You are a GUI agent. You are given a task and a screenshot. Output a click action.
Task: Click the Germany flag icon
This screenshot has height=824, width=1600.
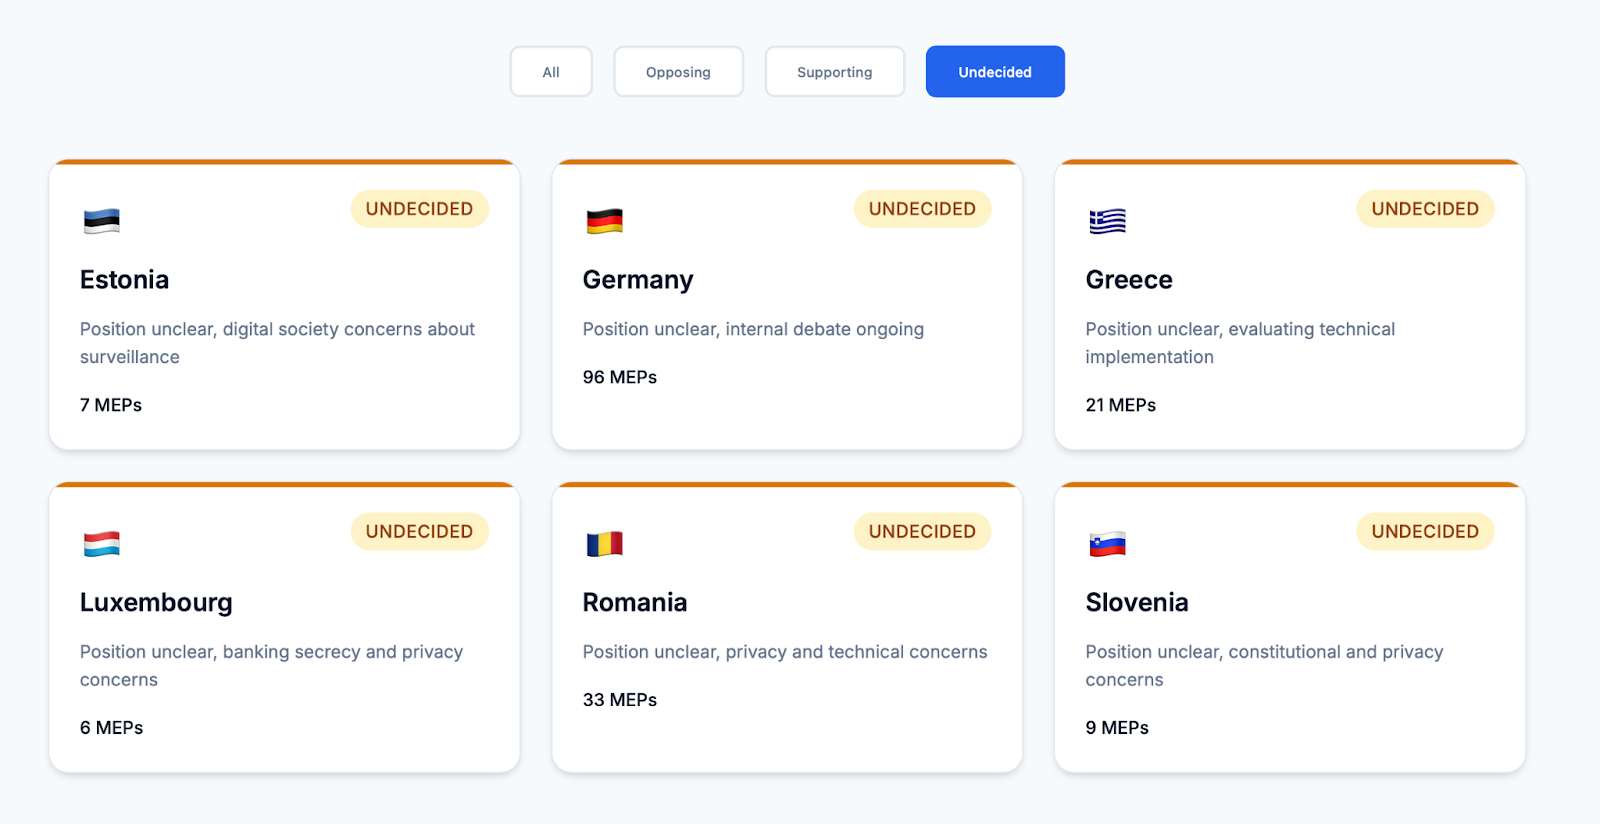(x=605, y=221)
